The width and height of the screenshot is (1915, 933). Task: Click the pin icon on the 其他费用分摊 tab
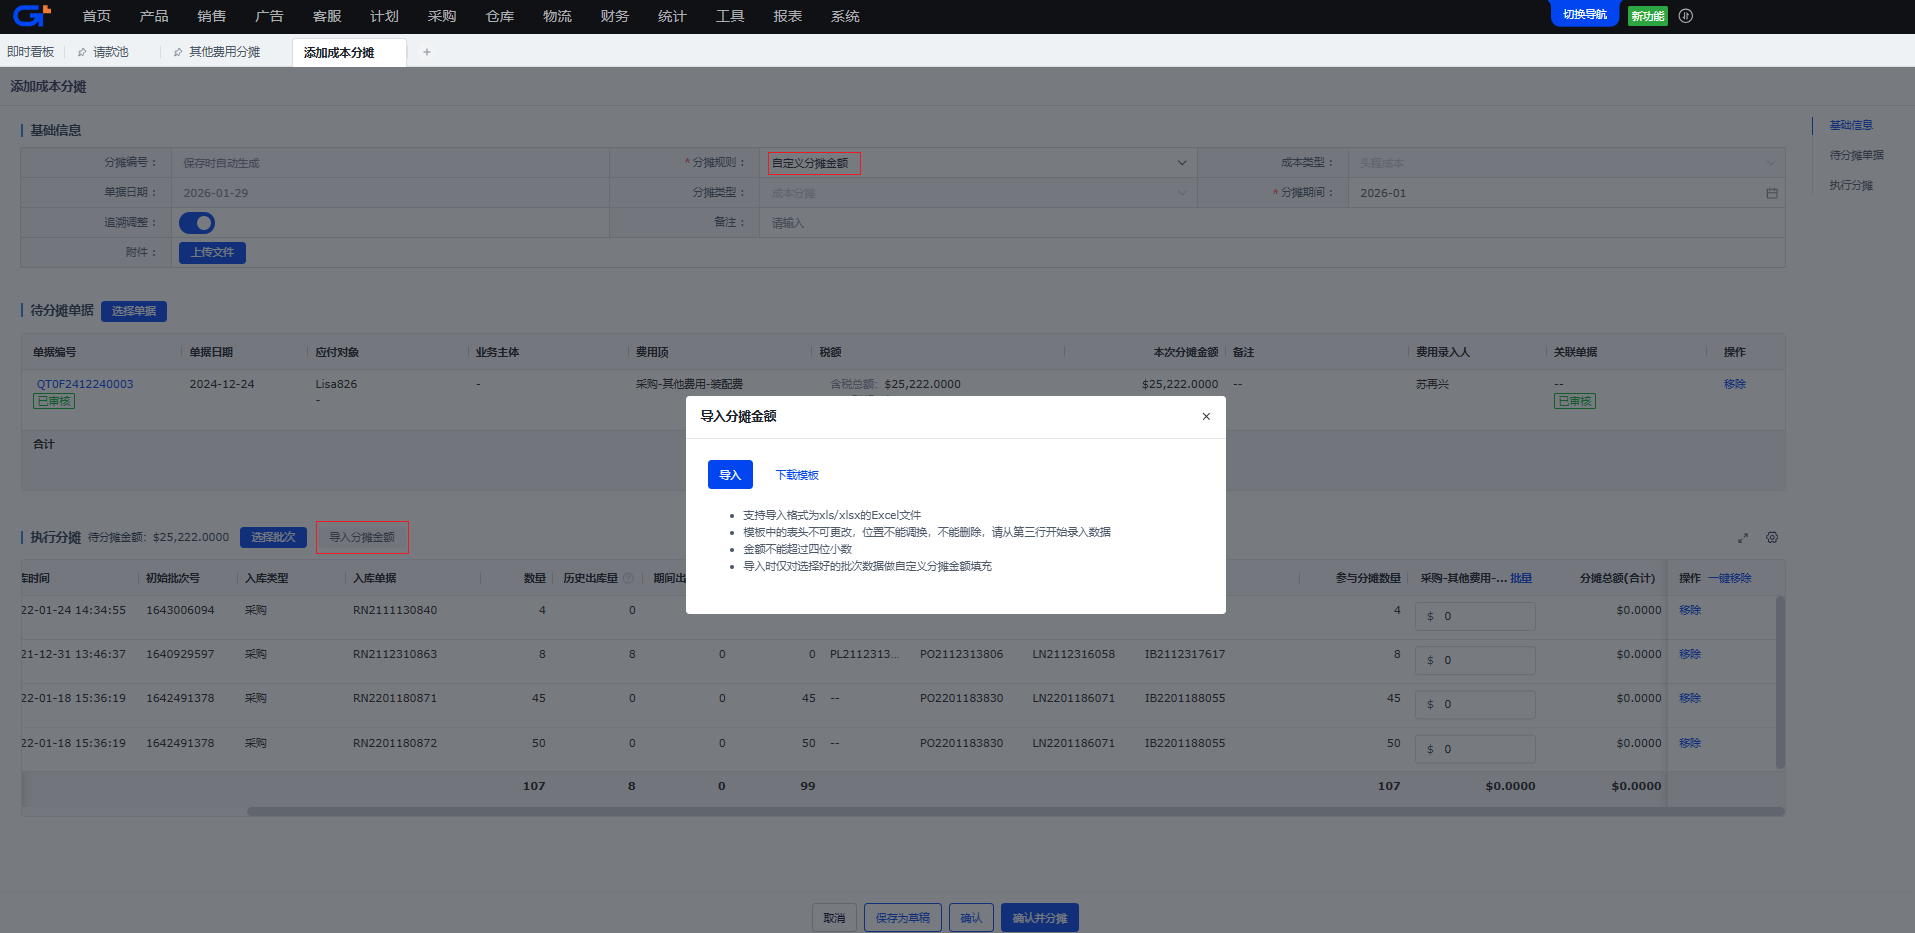coord(178,52)
